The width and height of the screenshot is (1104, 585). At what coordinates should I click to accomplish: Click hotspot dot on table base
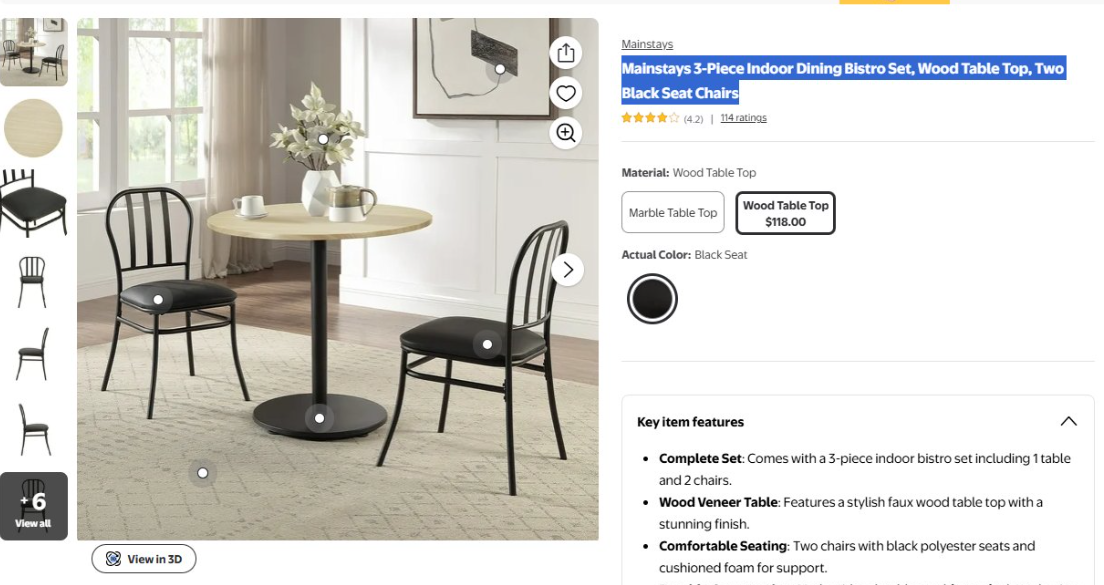[x=320, y=418]
